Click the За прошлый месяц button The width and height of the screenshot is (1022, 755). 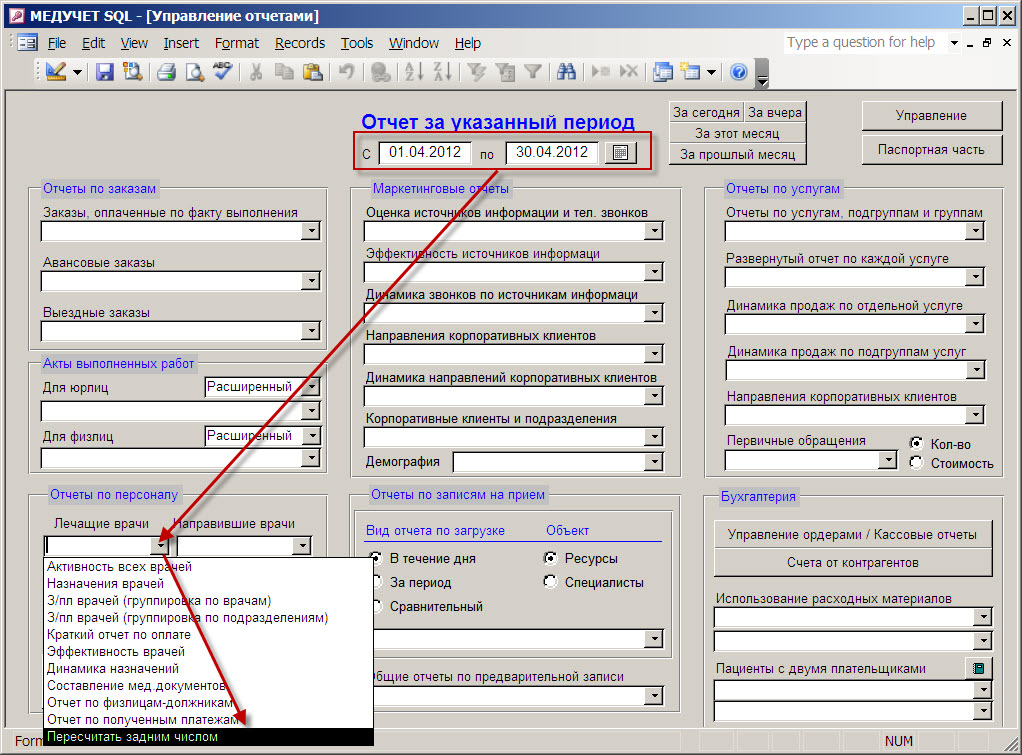point(737,154)
